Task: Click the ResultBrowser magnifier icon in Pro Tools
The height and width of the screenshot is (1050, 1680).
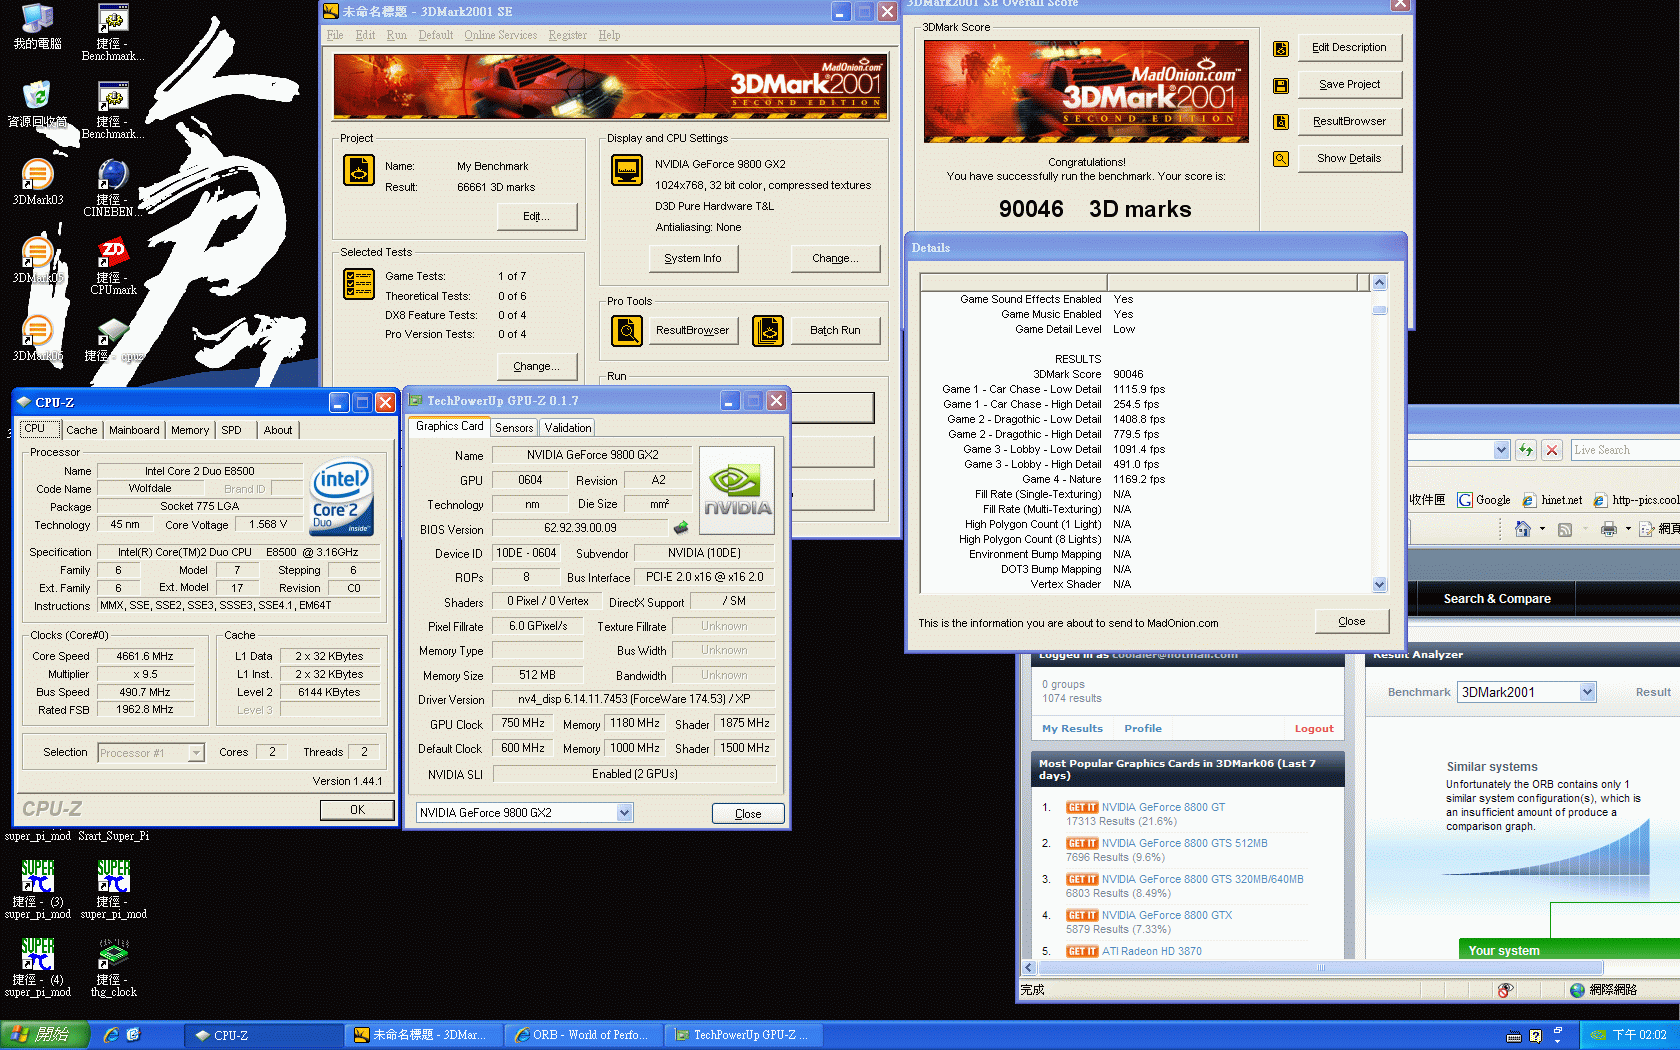Action: coord(627,330)
